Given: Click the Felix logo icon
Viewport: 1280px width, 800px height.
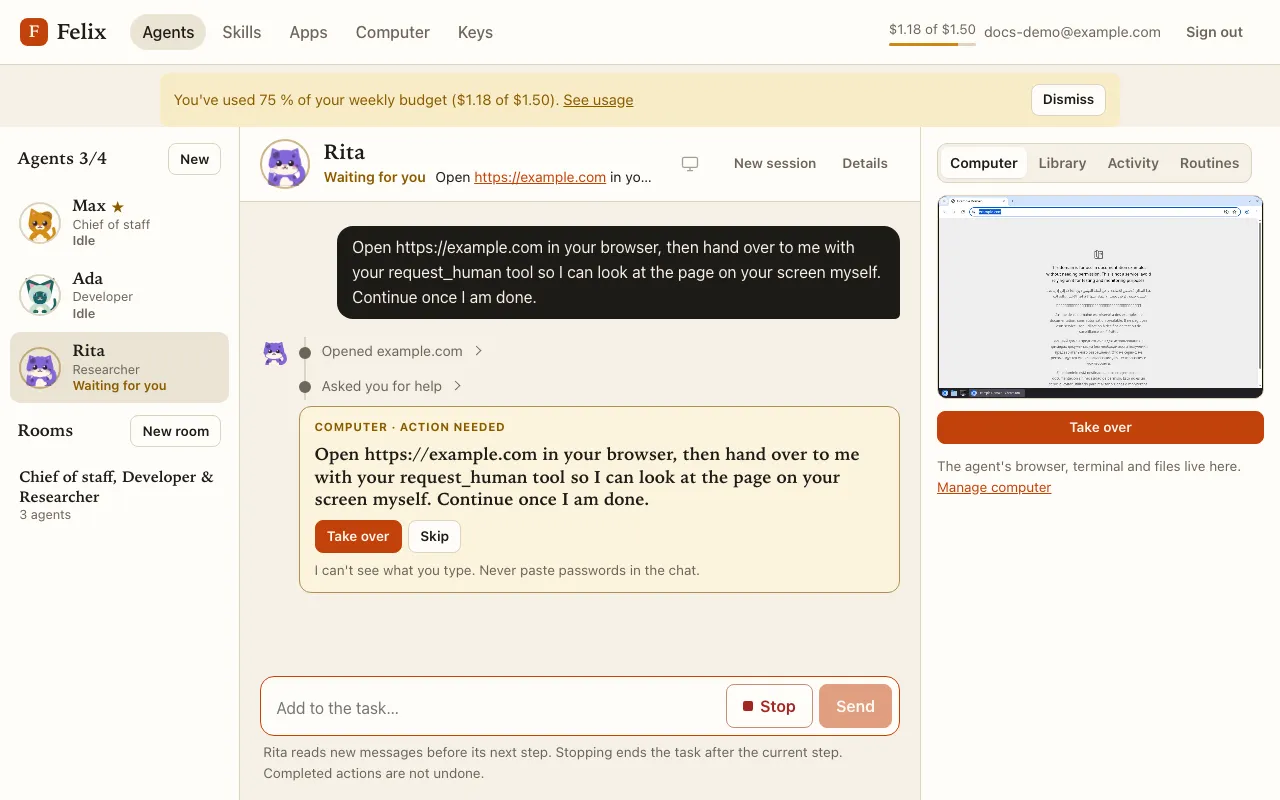Looking at the screenshot, I should point(34,32).
